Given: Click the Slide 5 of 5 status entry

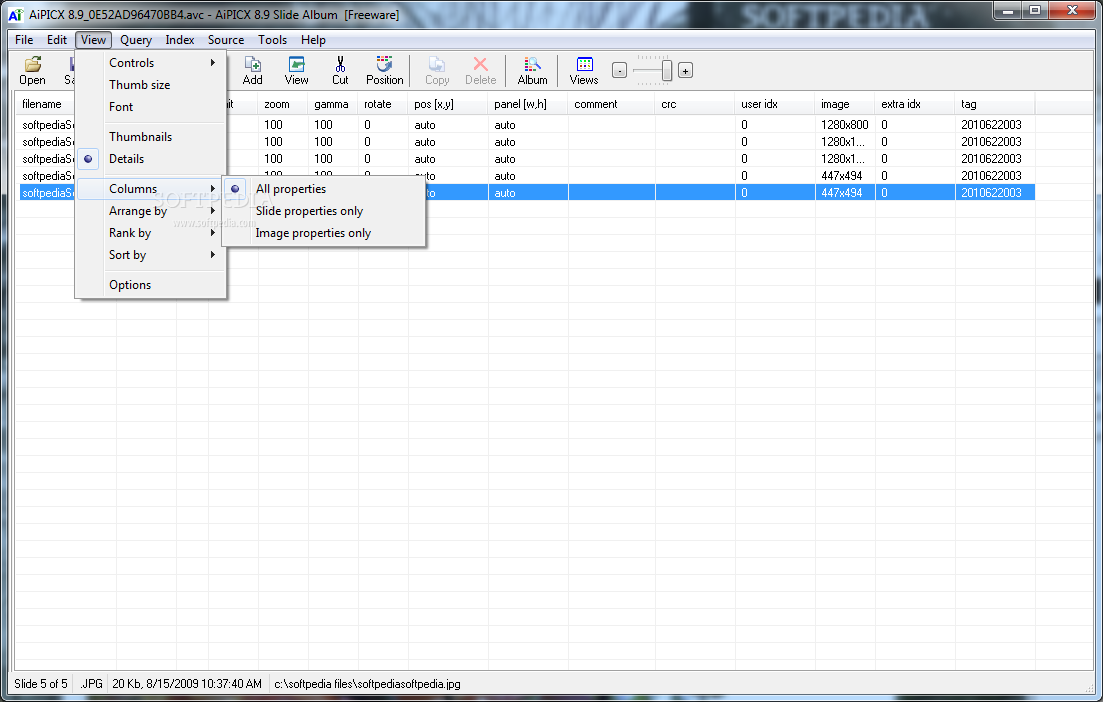Looking at the screenshot, I should click(41, 684).
